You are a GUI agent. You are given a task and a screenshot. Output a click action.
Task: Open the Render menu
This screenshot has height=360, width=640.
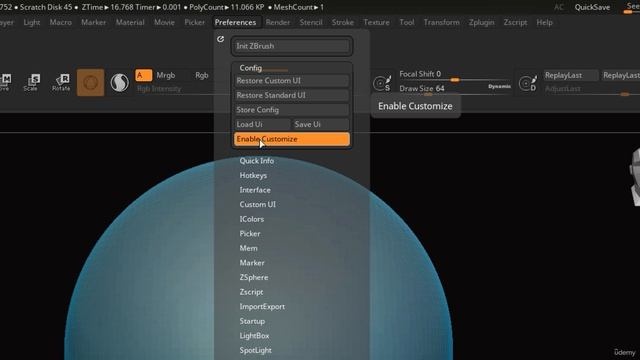click(x=278, y=22)
